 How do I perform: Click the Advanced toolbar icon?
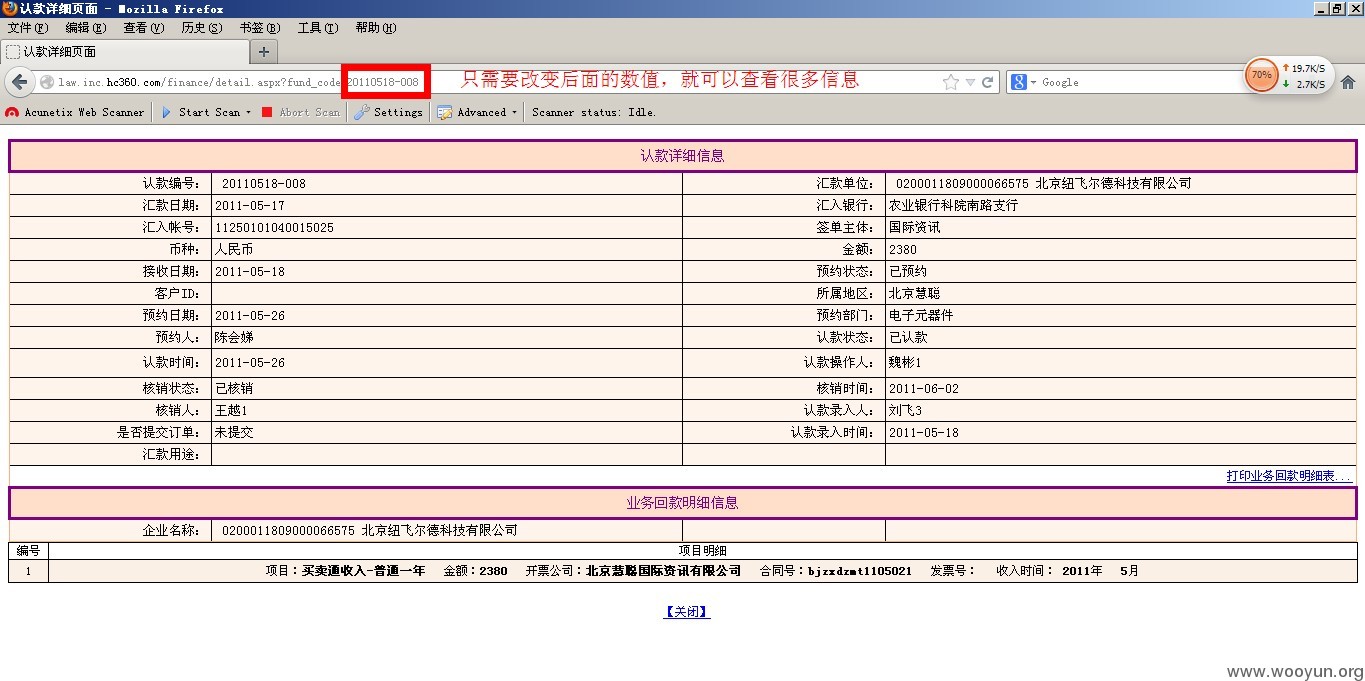pyautogui.click(x=445, y=112)
